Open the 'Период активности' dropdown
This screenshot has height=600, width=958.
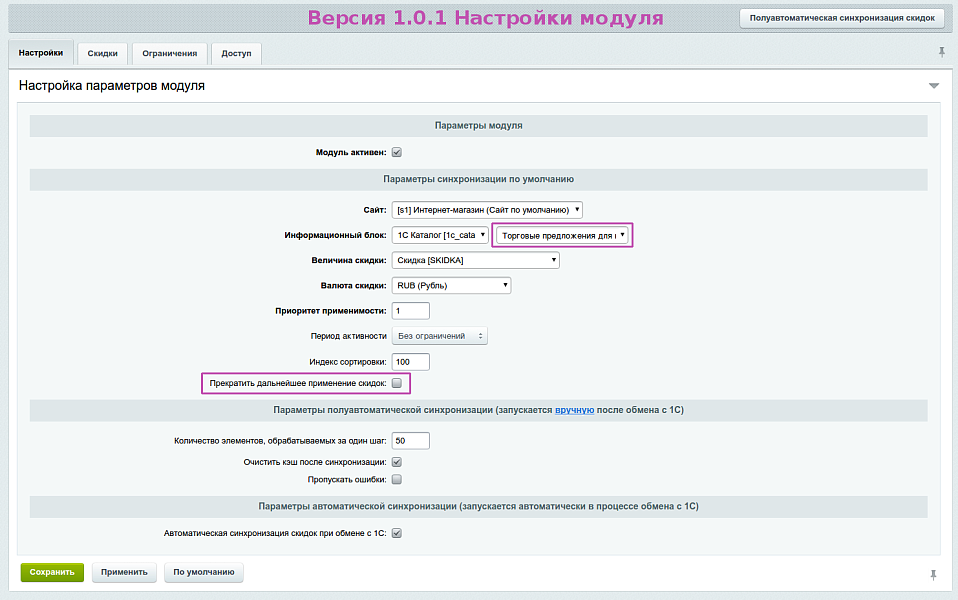coord(440,336)
